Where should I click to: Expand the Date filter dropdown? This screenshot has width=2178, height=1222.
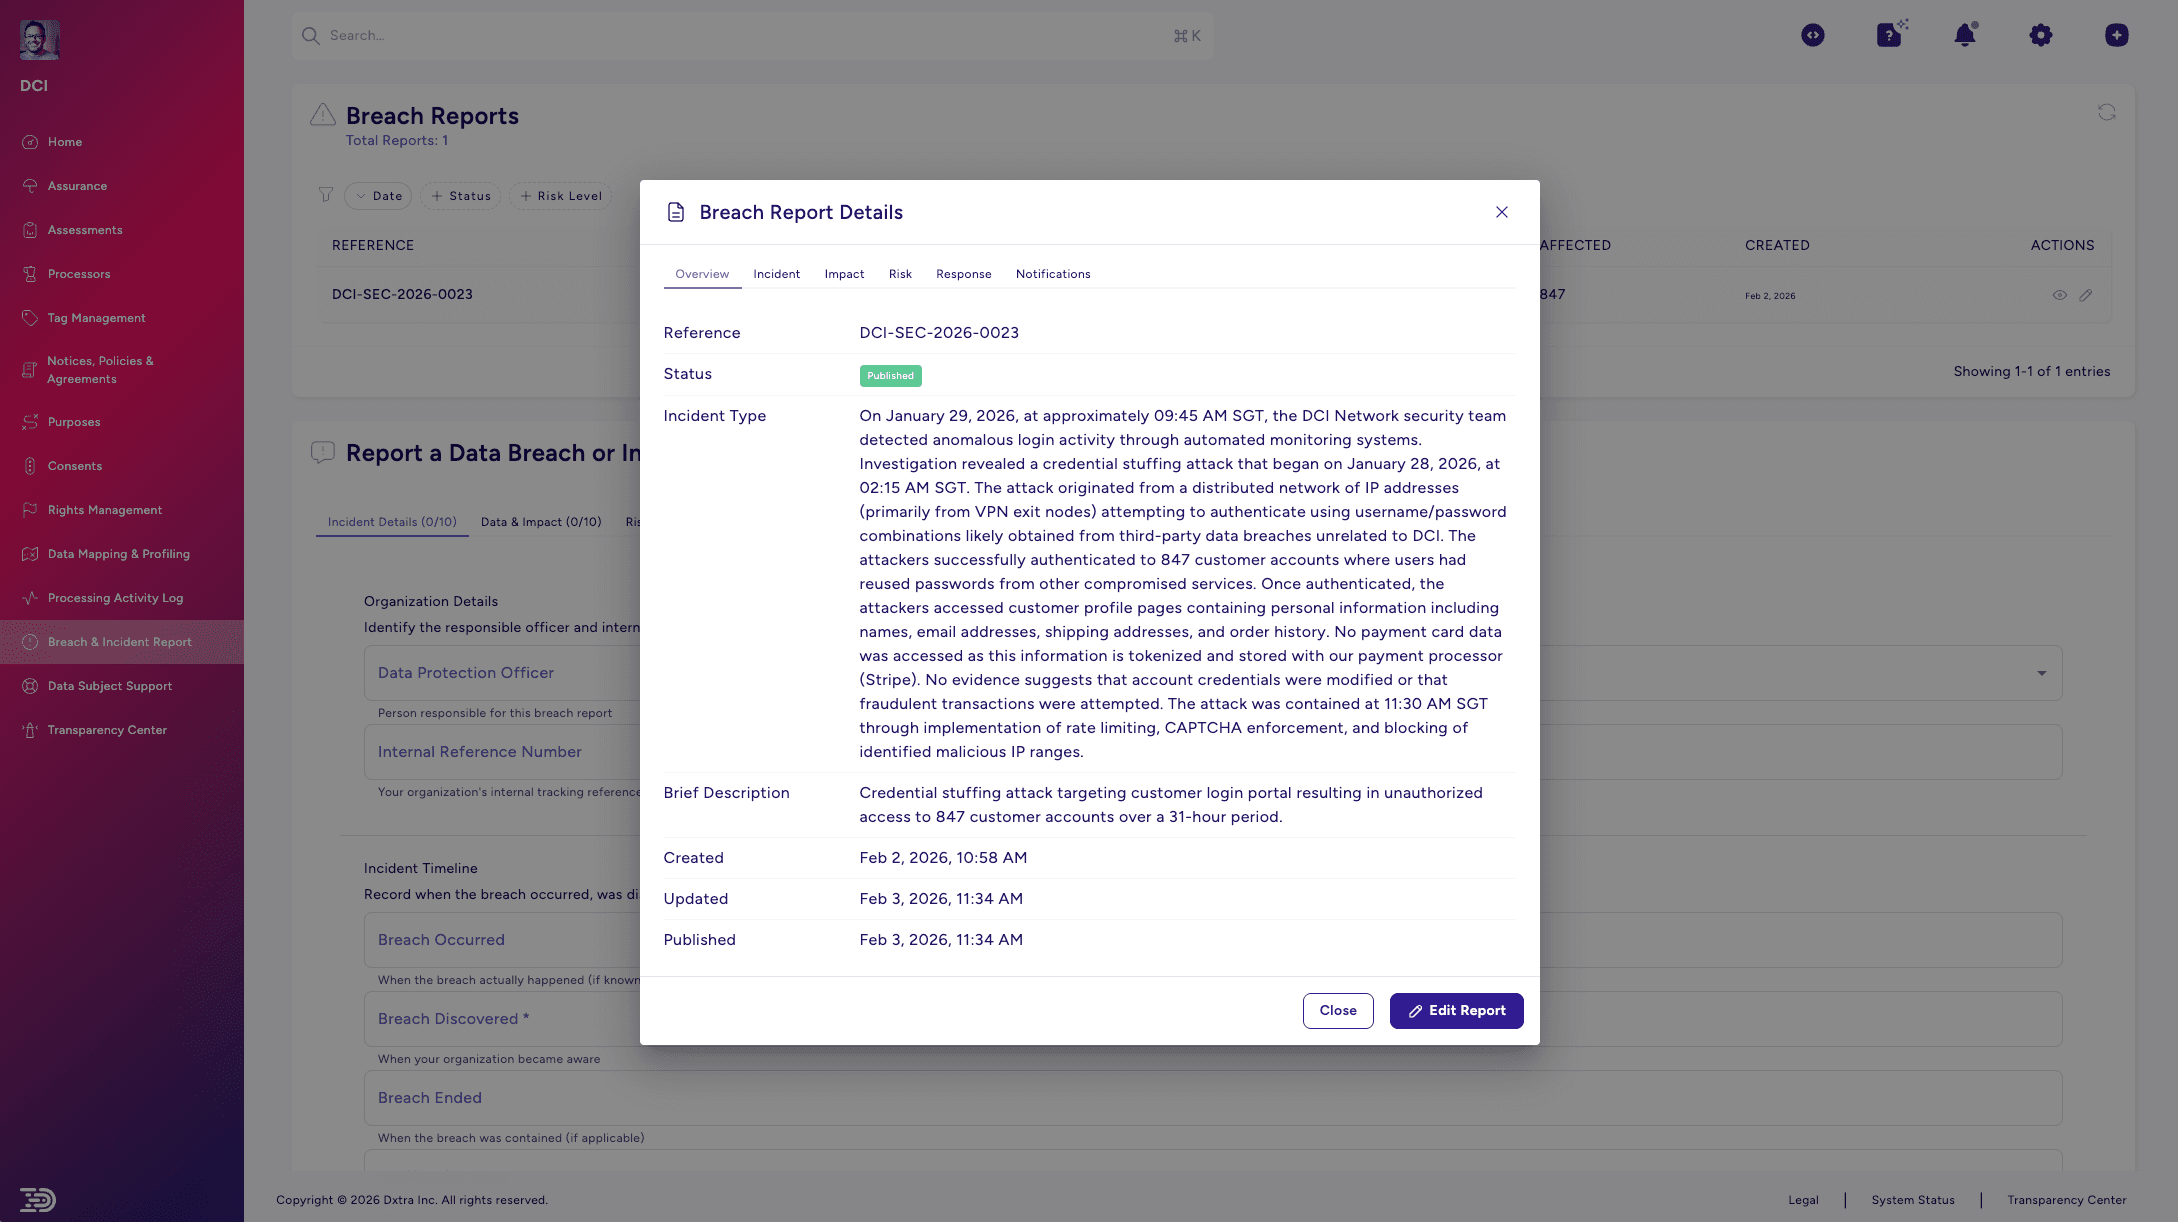tap(378, 196)
